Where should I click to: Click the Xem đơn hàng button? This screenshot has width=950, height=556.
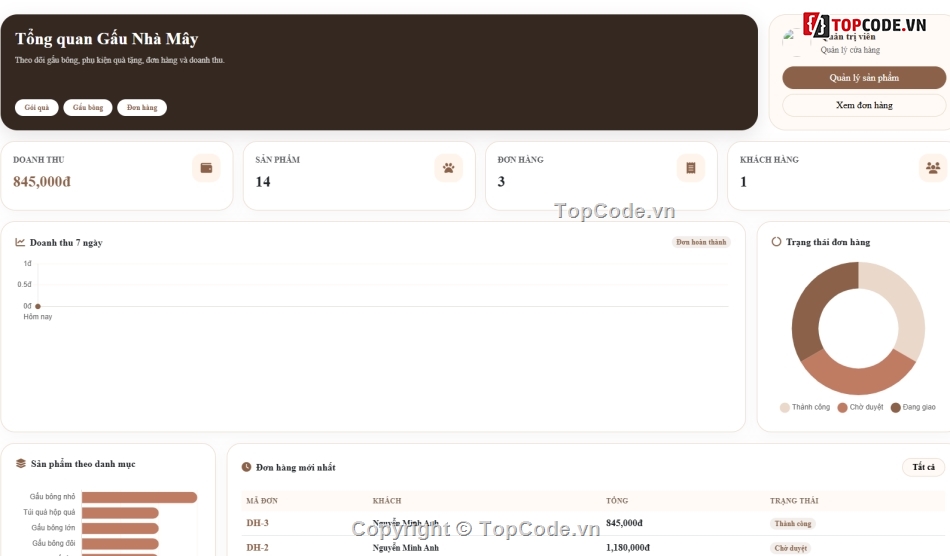pos(864,105)
